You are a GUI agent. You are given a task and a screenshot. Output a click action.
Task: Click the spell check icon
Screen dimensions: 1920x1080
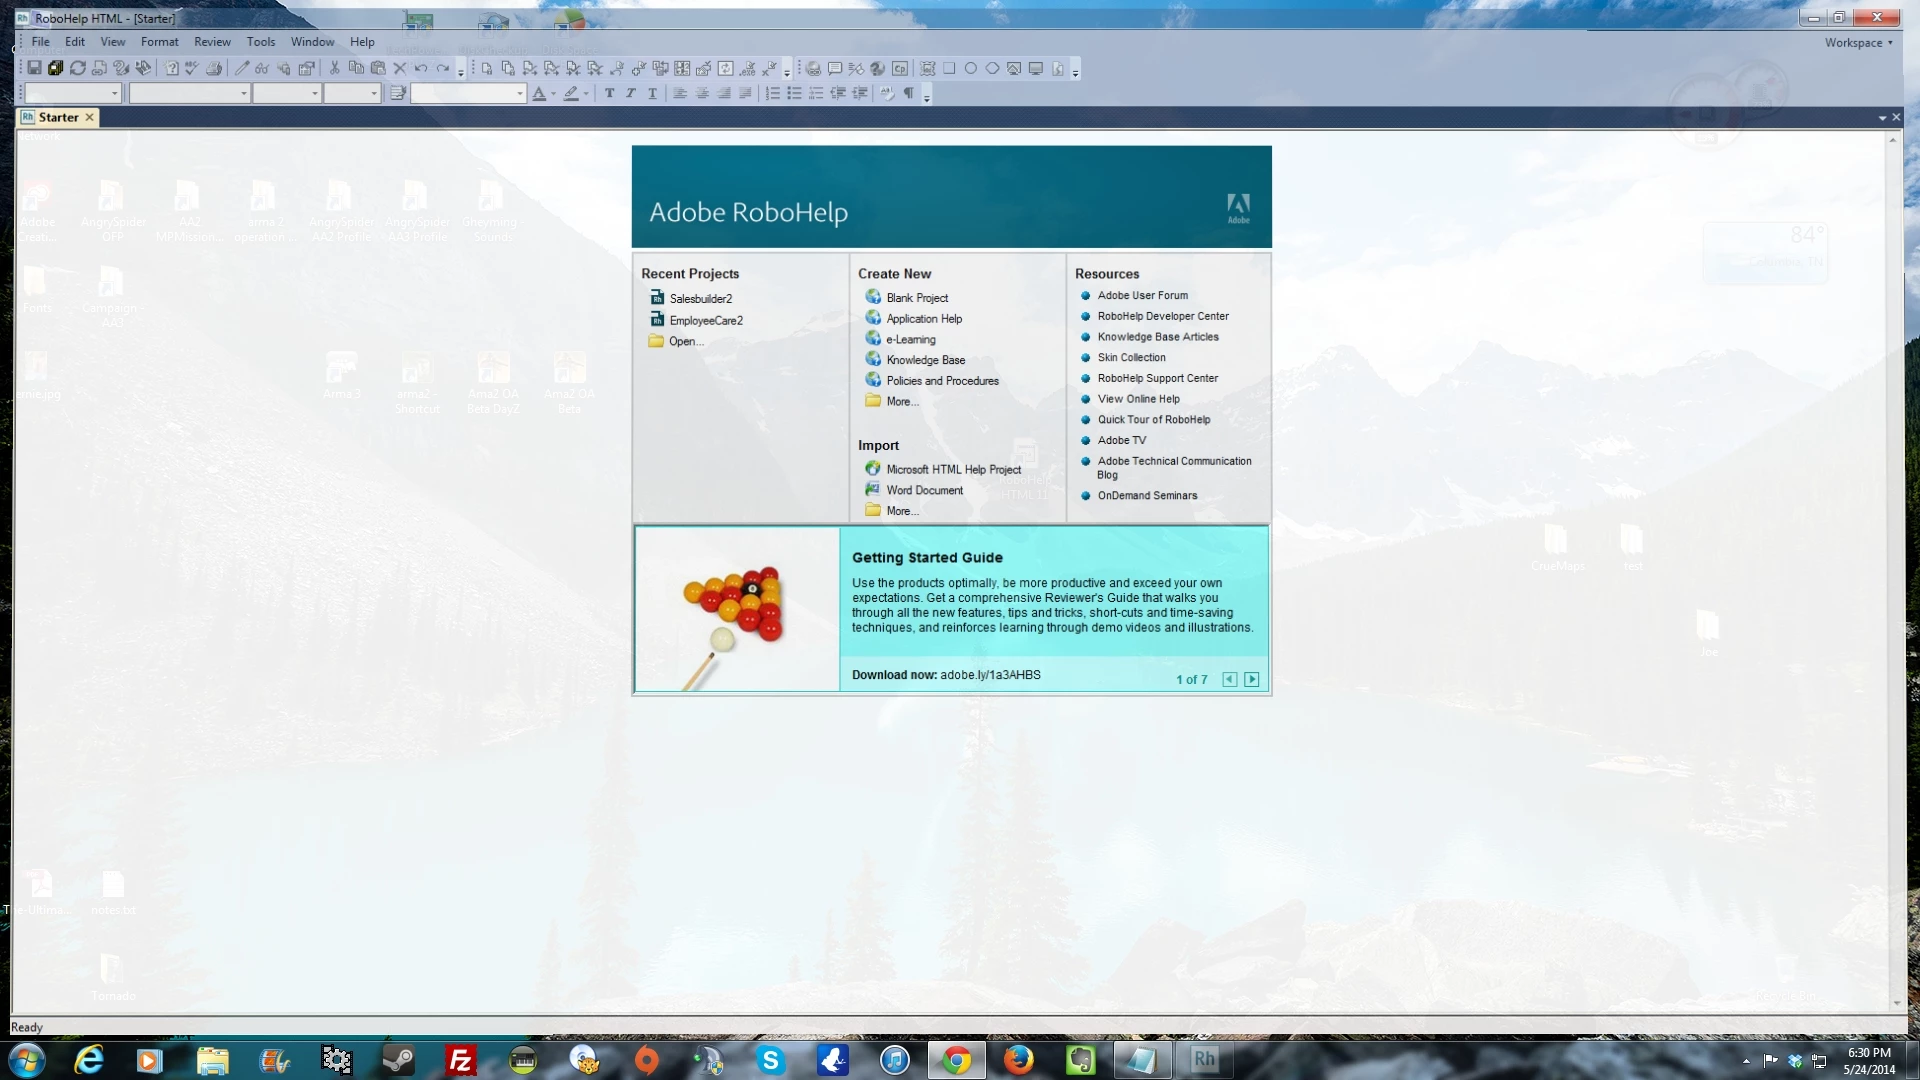tap(191, 68)
